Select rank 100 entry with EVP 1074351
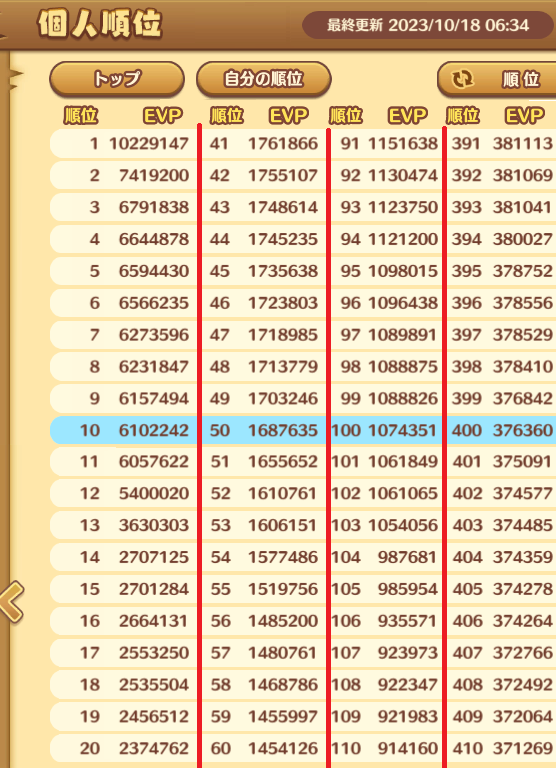 [386, 431]
